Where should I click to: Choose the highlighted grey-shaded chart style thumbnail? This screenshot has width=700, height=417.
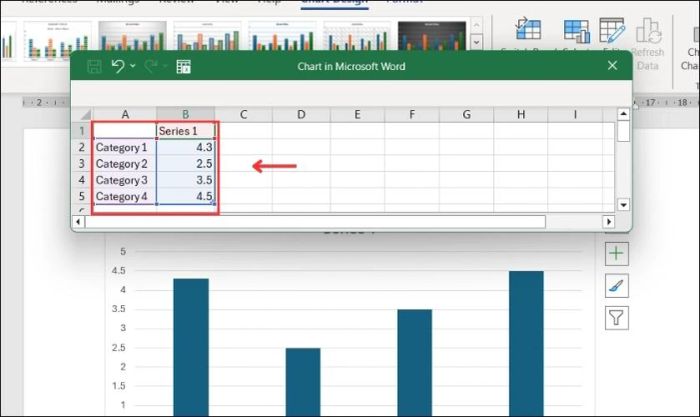pos(133,36)
